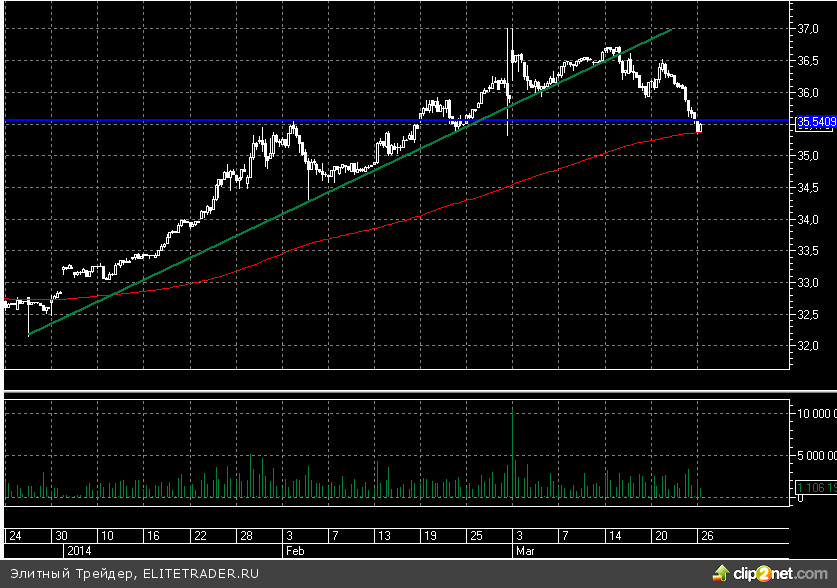Select the Mar month marker on time axis

pyautogui.click(x=523, y=550)
